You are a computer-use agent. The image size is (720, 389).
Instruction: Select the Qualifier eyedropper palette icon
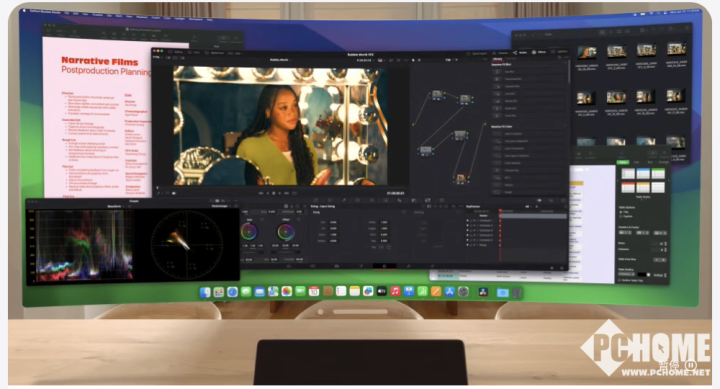tap(343, 200)
